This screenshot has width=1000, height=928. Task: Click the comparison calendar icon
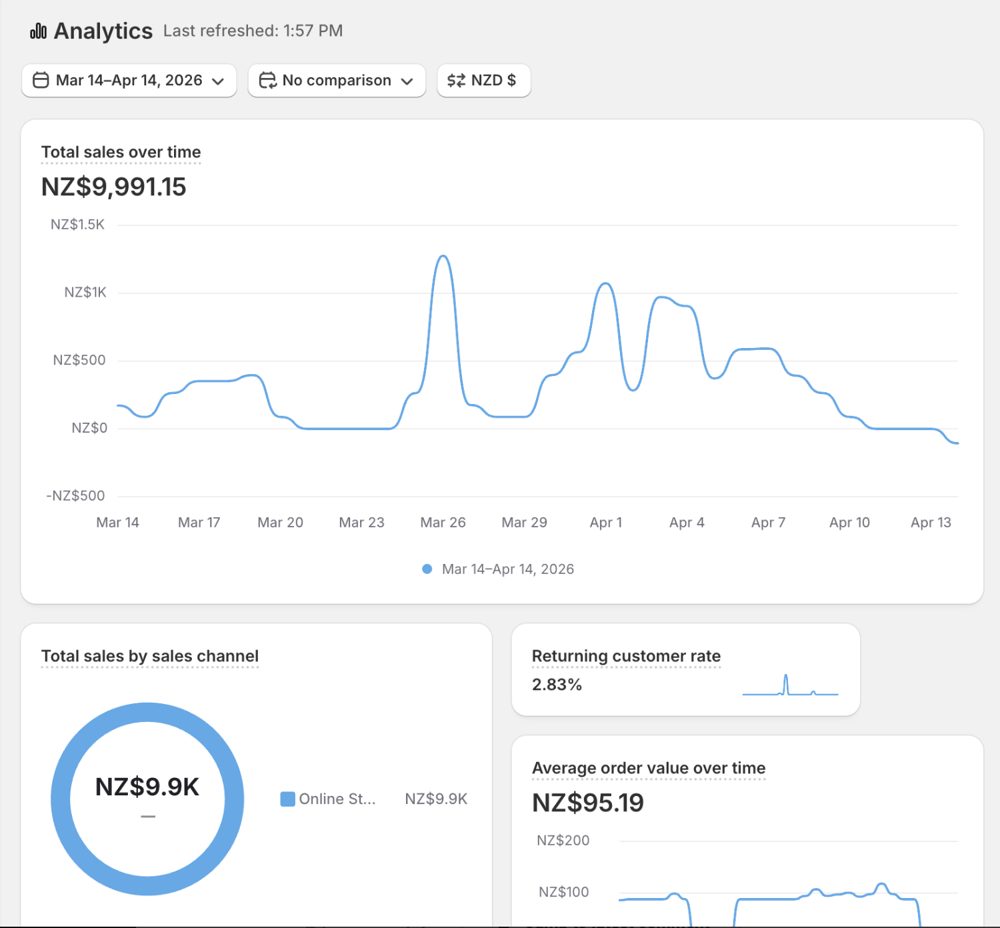point(267,80)
